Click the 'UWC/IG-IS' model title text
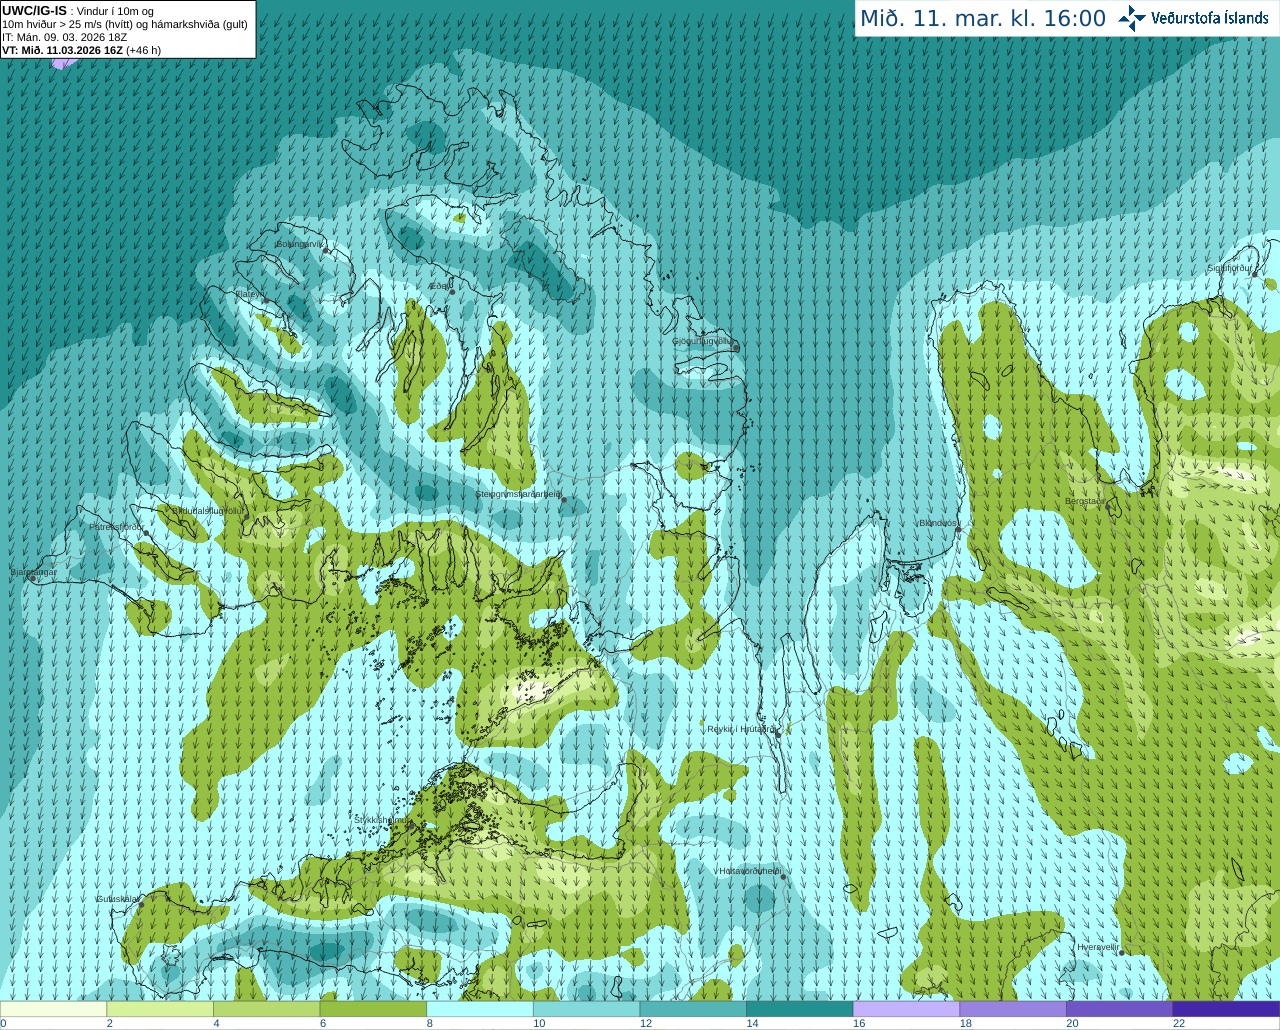Viewport: 1280px width, 1030px height. tap(34, 10)
